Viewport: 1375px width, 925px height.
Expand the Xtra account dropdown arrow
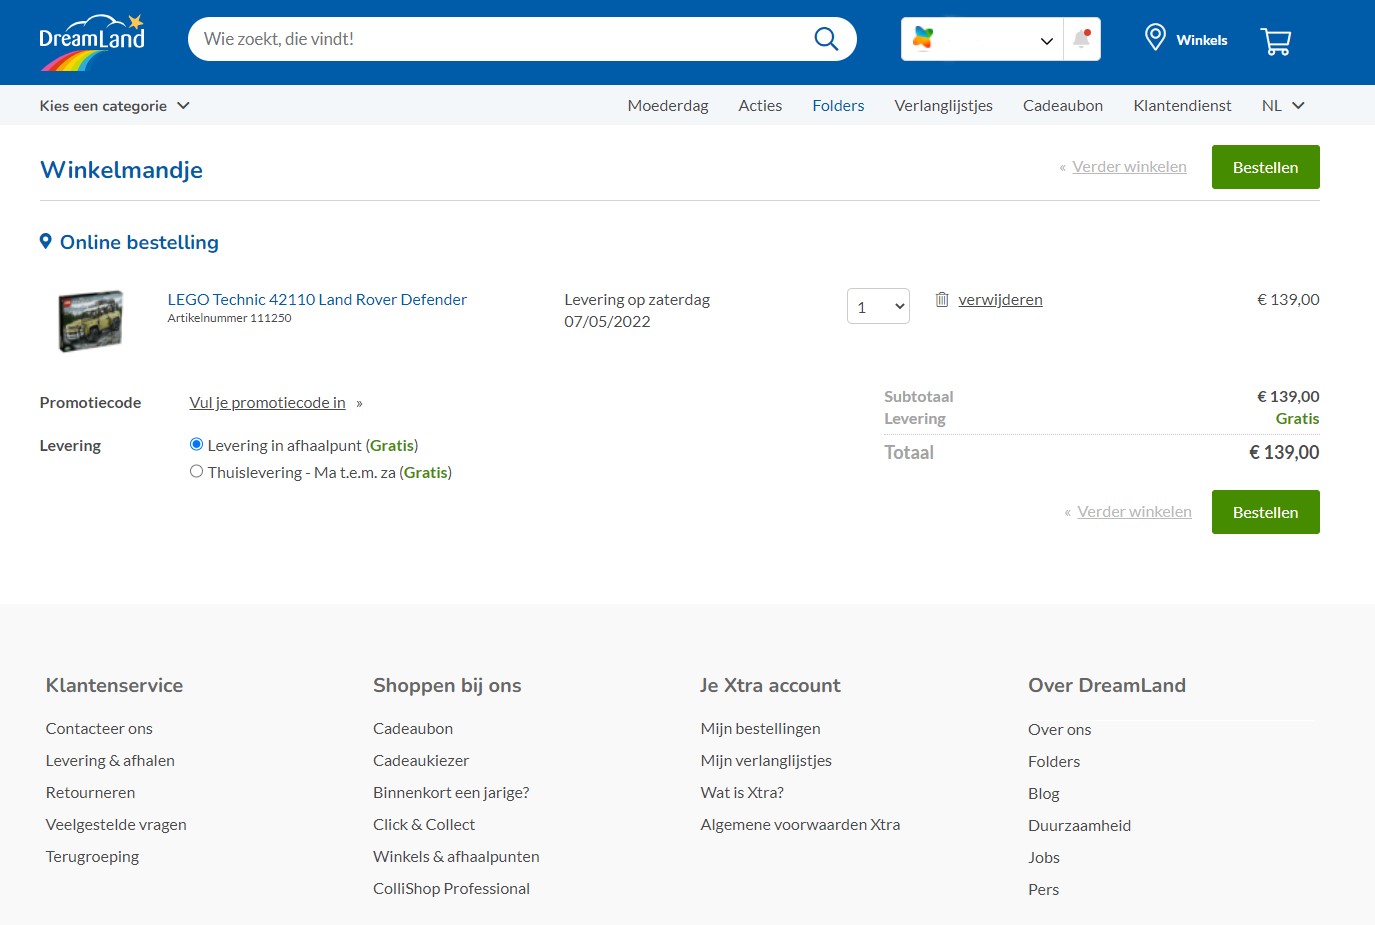[x=1046, y=41]
